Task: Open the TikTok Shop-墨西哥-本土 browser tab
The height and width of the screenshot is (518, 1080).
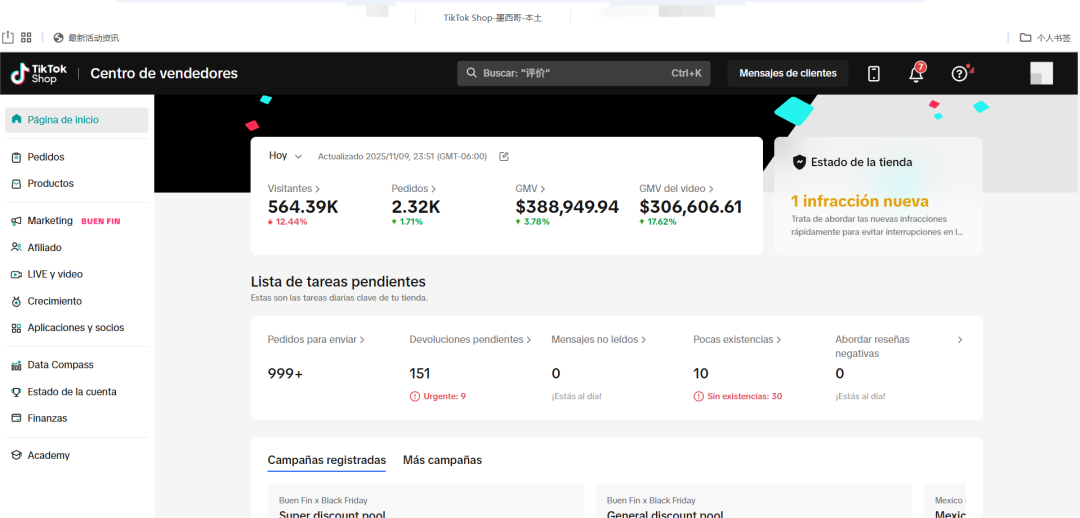Action: [493, 17]
